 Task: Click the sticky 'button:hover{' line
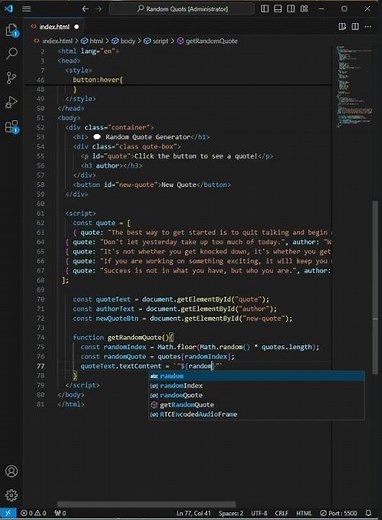[x=98, y=80]
